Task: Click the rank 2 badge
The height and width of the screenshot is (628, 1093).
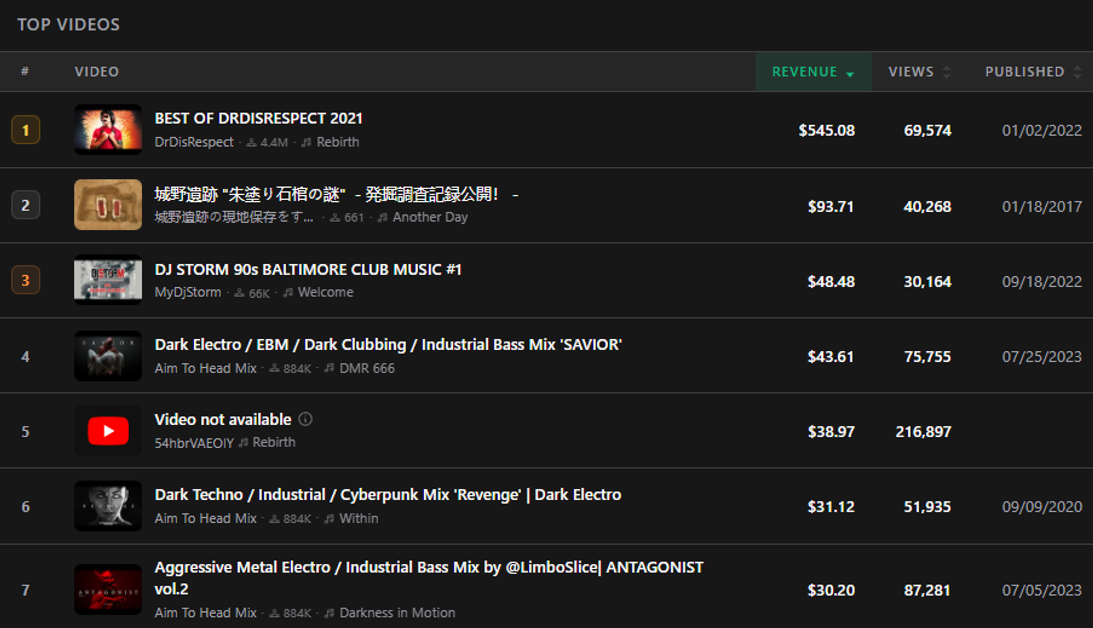Action: [x=26, y=205]
